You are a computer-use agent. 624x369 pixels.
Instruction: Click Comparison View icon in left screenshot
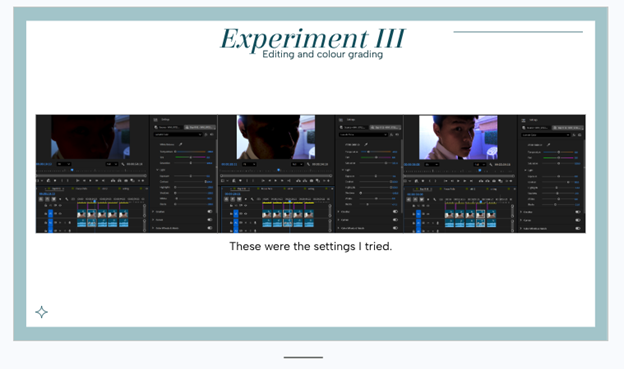click(133, 181)
